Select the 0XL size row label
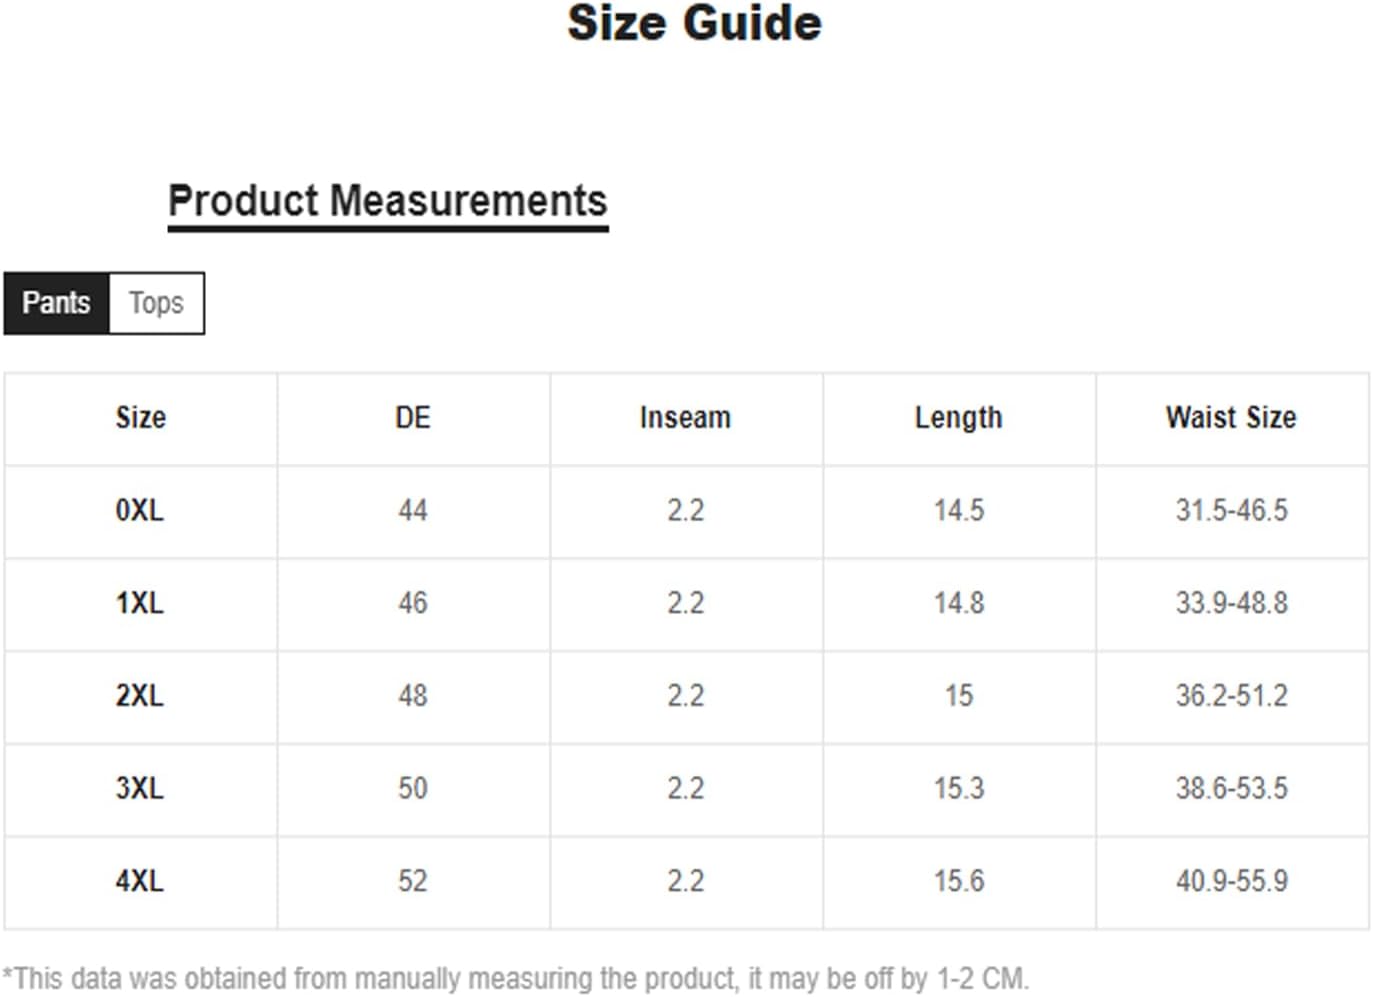Viewport: 1373px width, 997px height. pos(141,511)
